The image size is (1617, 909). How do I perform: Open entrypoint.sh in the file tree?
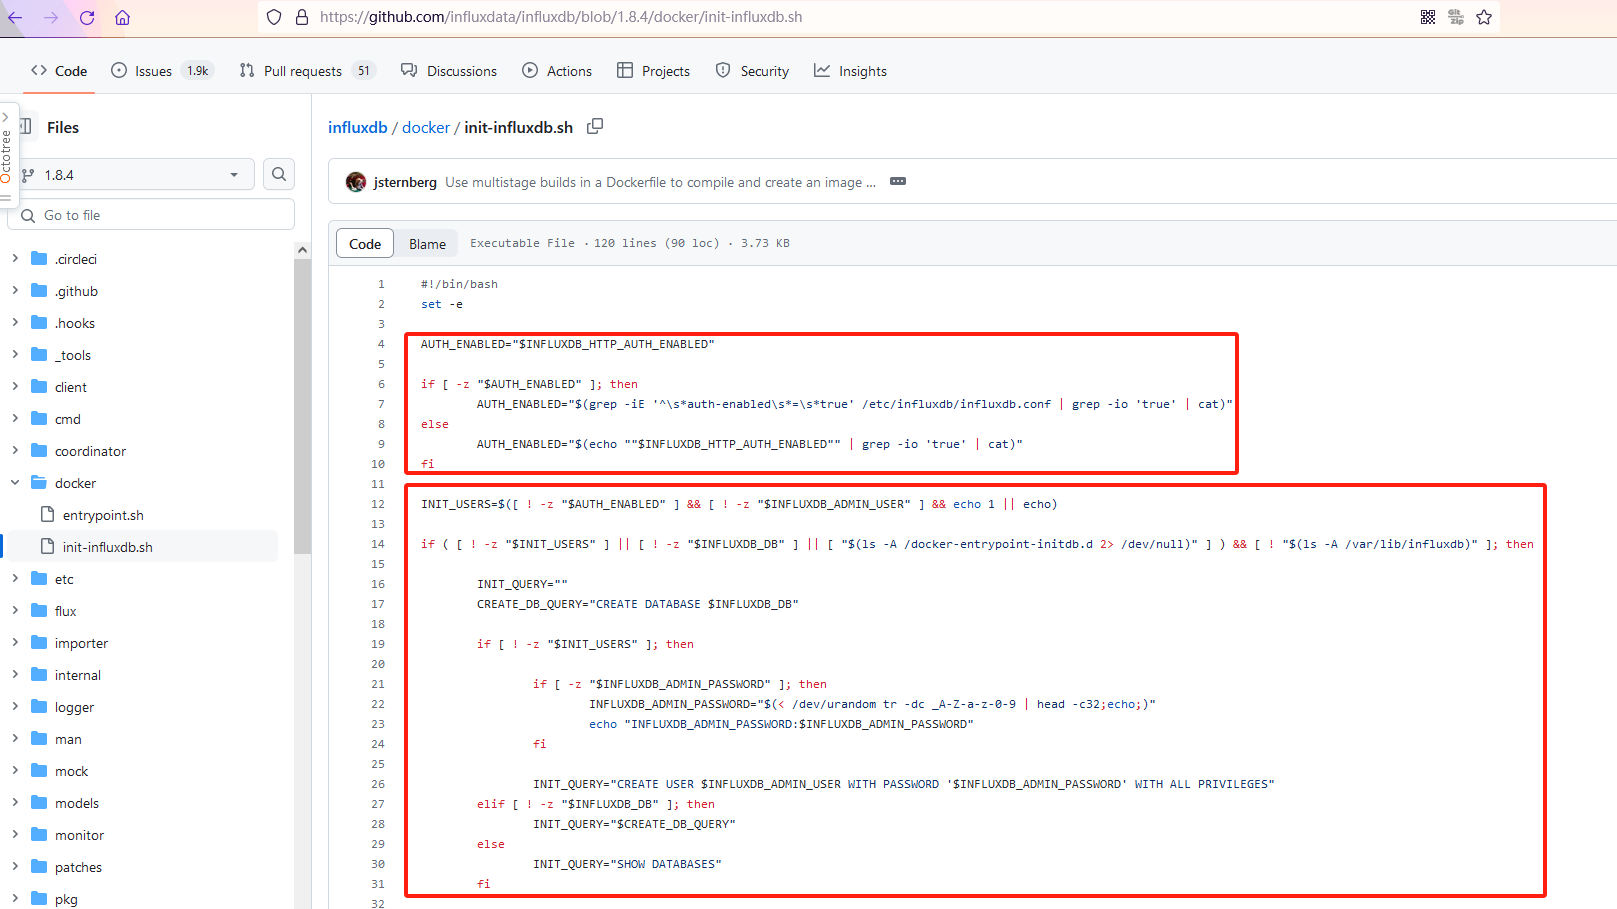point(103,515)
